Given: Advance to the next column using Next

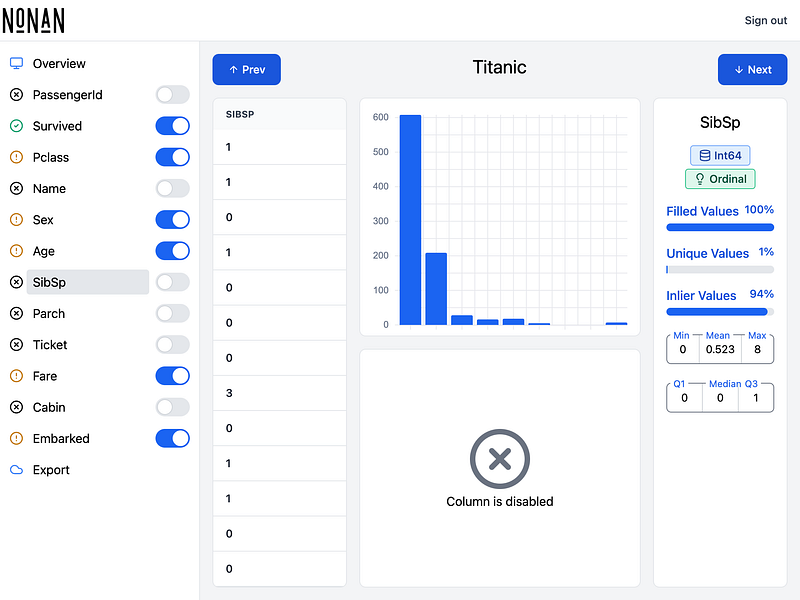Looking at the screenshot, I should 752,69.
